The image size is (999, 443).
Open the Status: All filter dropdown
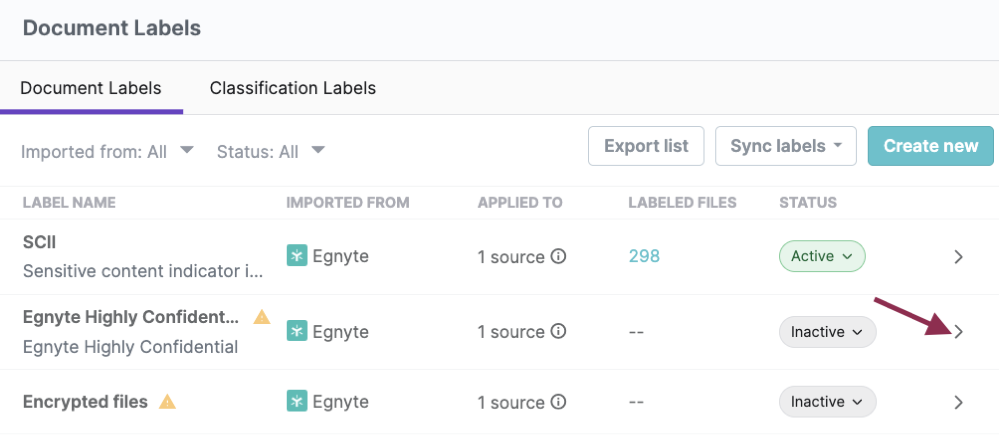271,151
